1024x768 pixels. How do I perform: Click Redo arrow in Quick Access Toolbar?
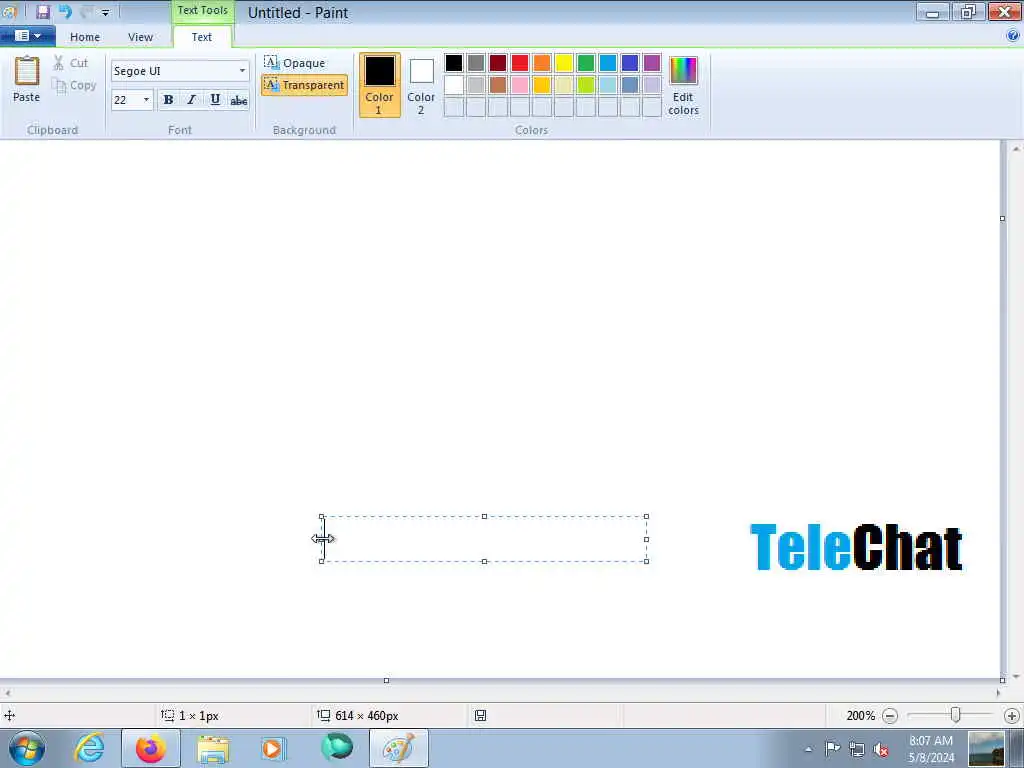tap(86, 12)
